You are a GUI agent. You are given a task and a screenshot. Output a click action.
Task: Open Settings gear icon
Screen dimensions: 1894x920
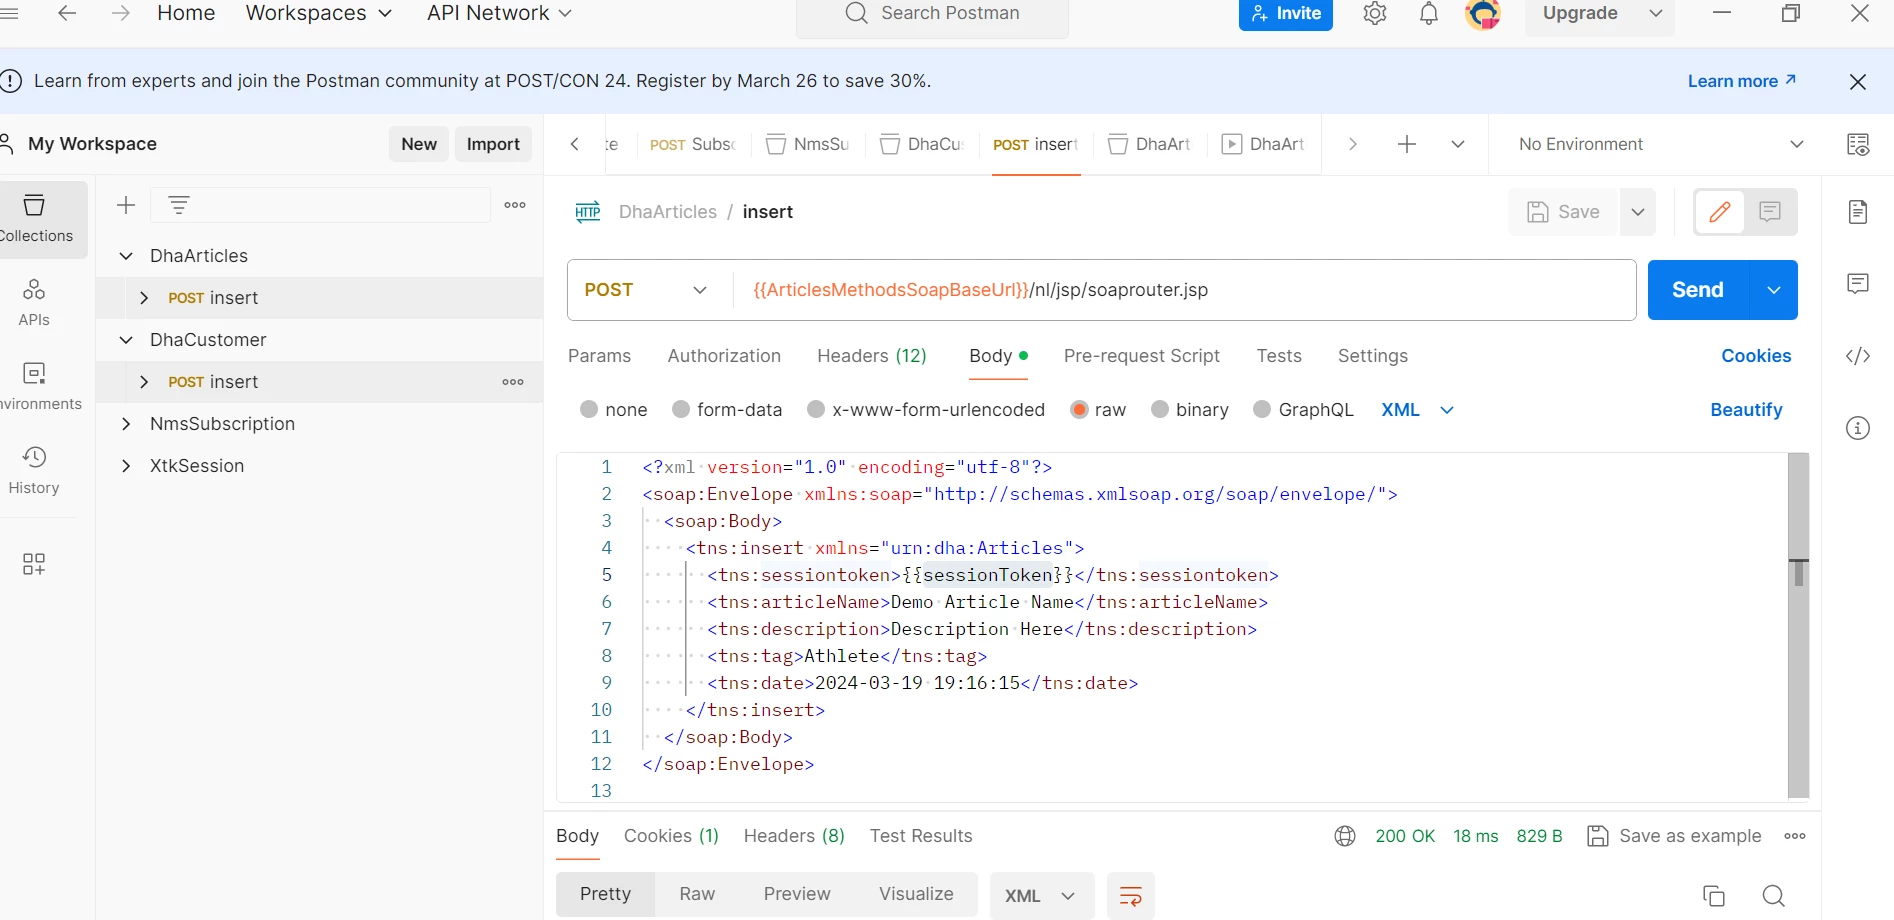coord(1375,13)
